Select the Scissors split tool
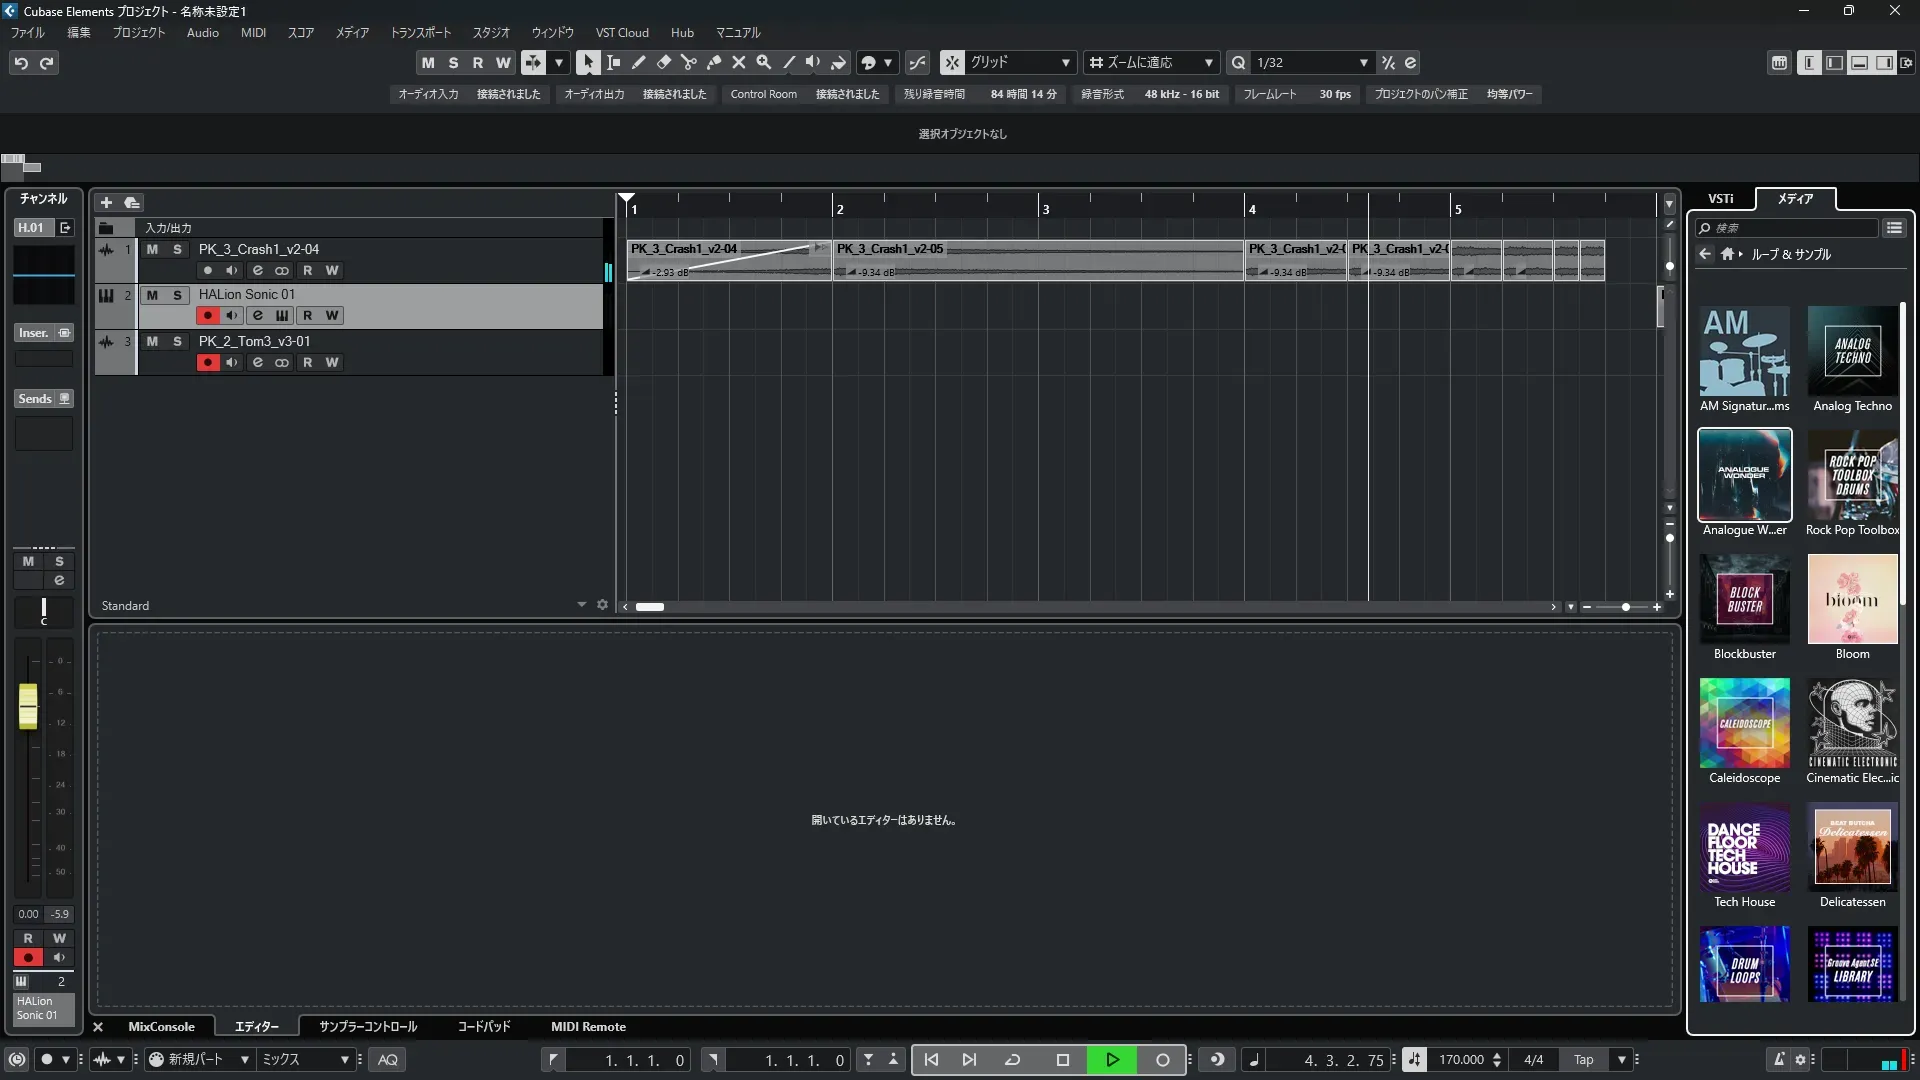This screenshot has height=1080, width=1920. click(x=688, y=62)
